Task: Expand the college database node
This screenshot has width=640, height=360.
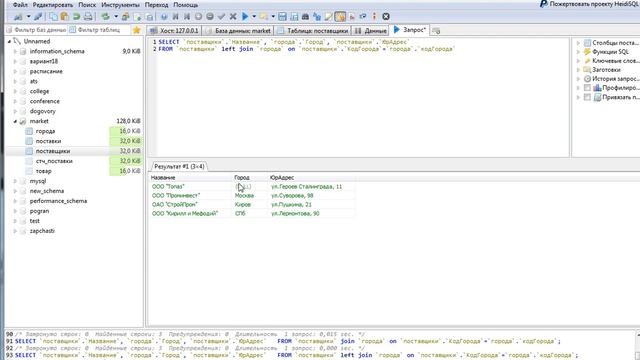Action: (x=15, y=91)
